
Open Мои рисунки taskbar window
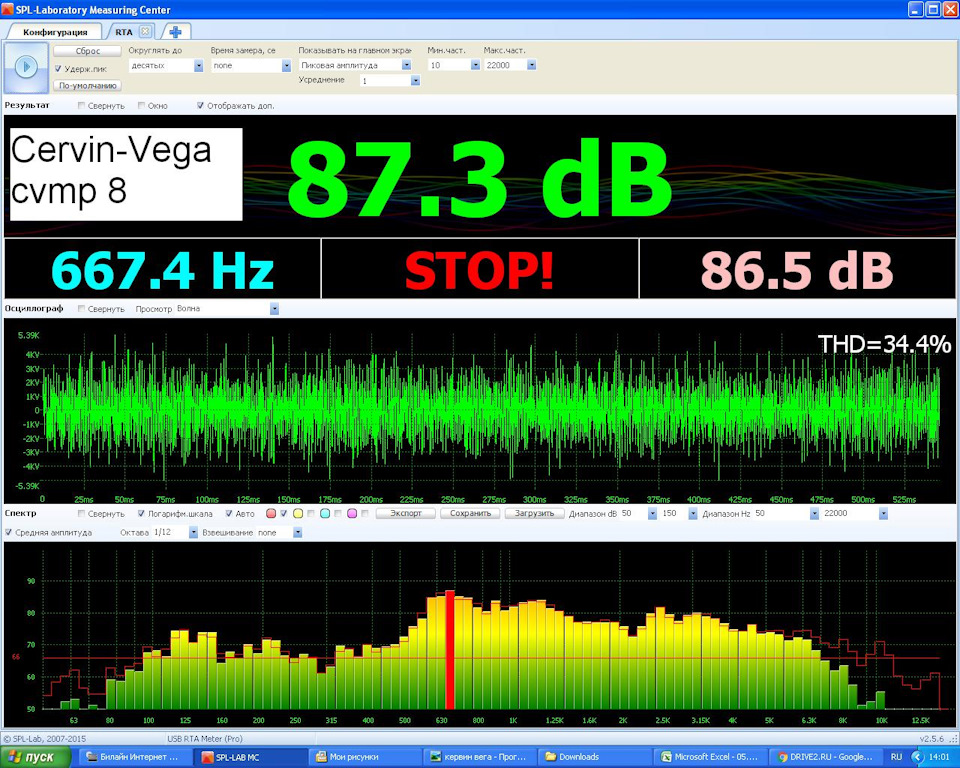[x=366, y=757]
